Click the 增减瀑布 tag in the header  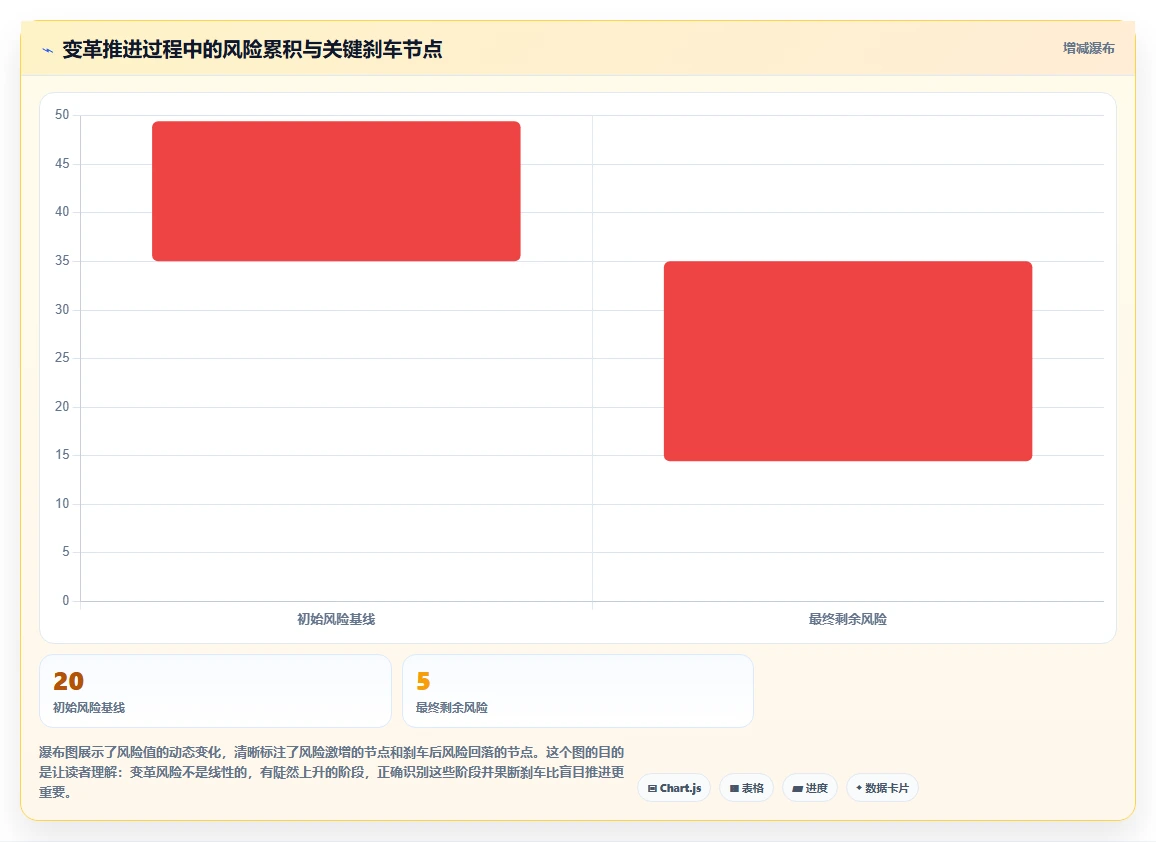click(x=1088, y=49)
